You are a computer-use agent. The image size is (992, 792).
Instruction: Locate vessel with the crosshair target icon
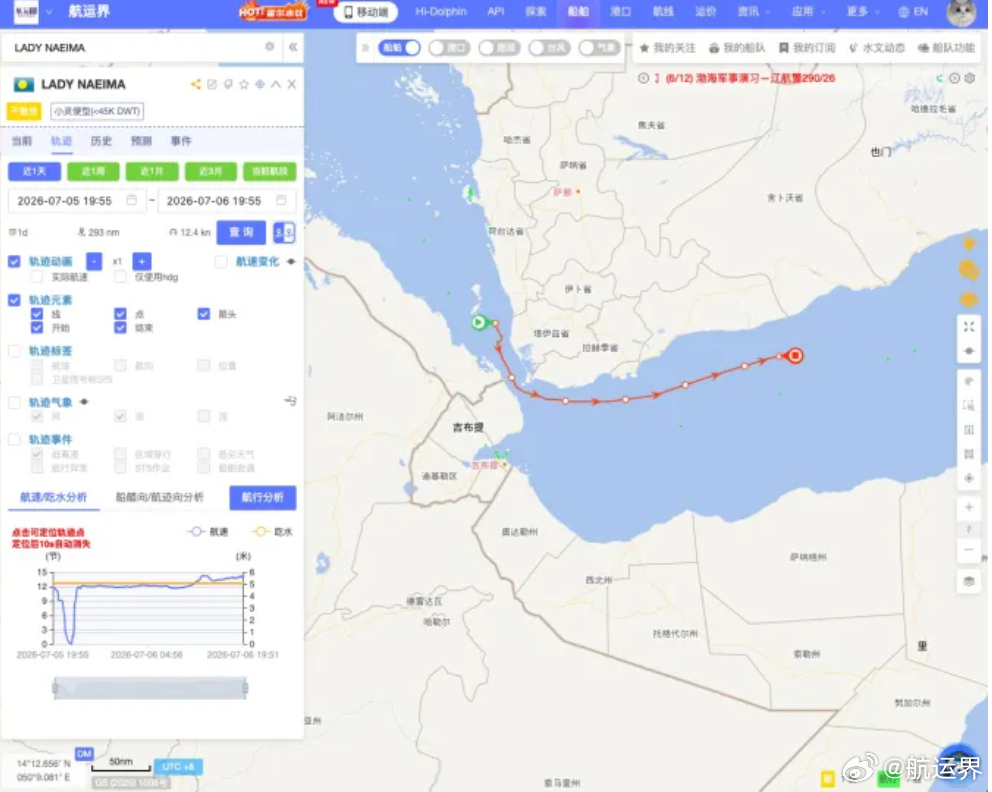coord(260,84)
